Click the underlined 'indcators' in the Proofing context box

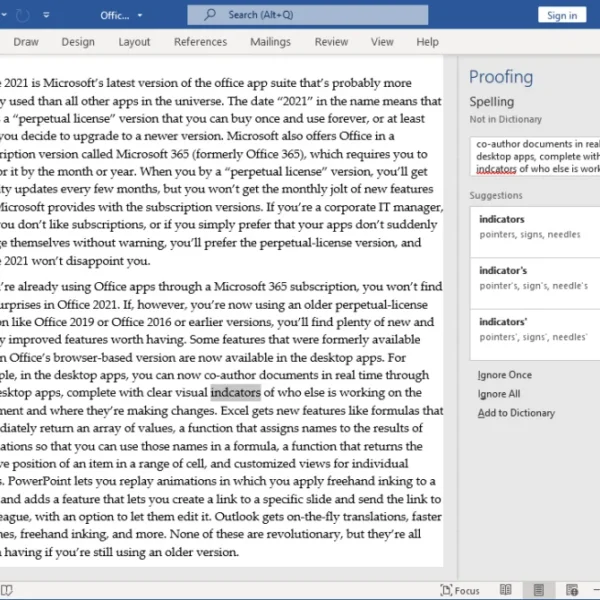point(496,169)
